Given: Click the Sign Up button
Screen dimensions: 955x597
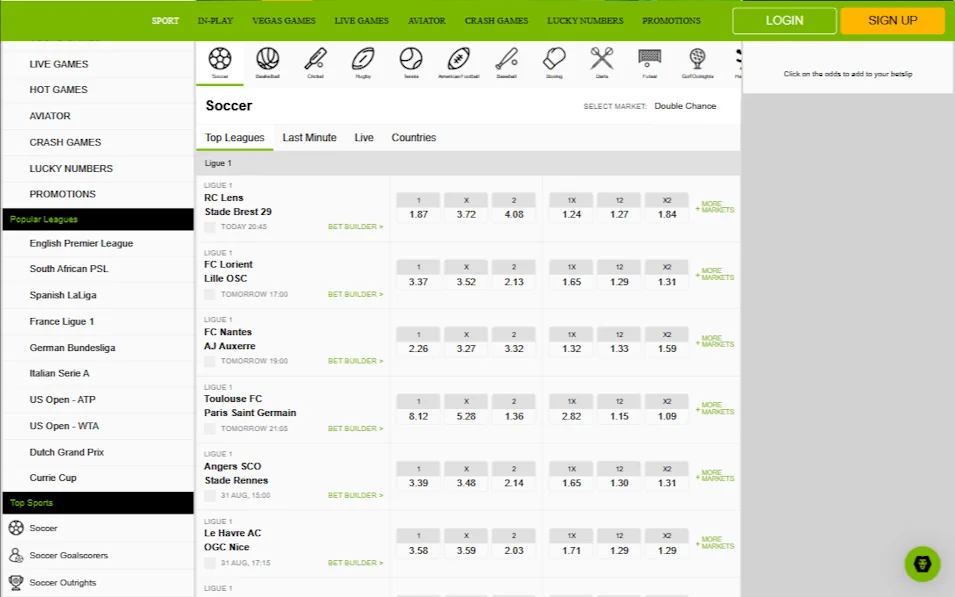Looking at the screenshot, I should click(x=892, y=21).
